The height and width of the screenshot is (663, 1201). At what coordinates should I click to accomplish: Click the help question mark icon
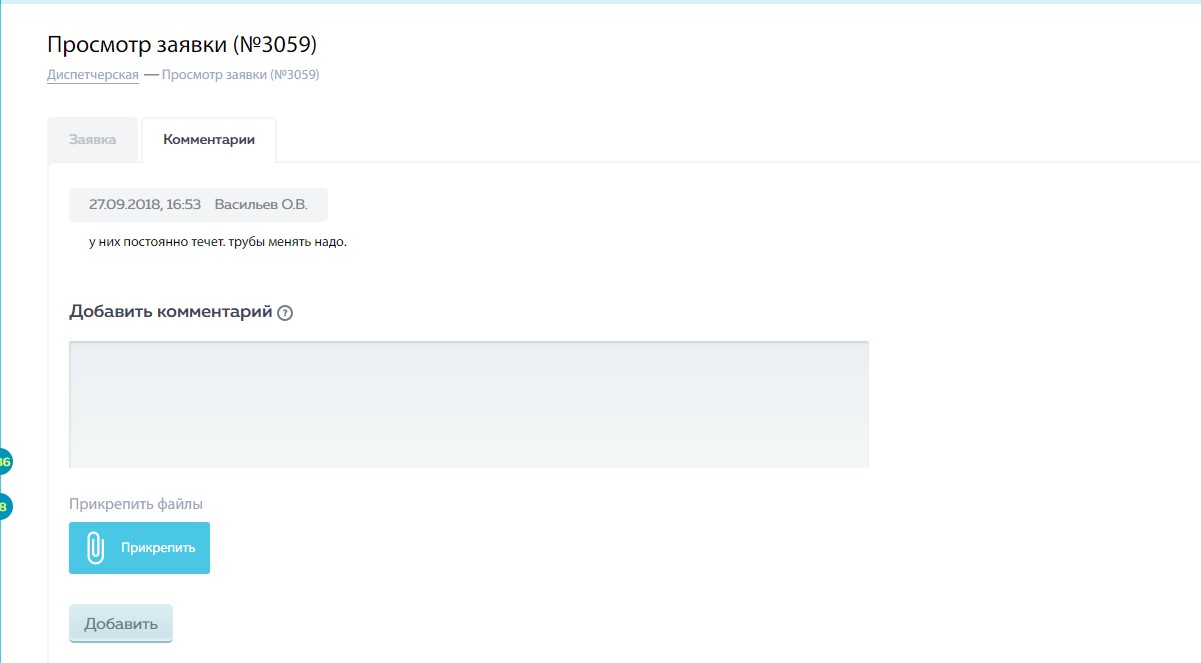coord(285,313)
